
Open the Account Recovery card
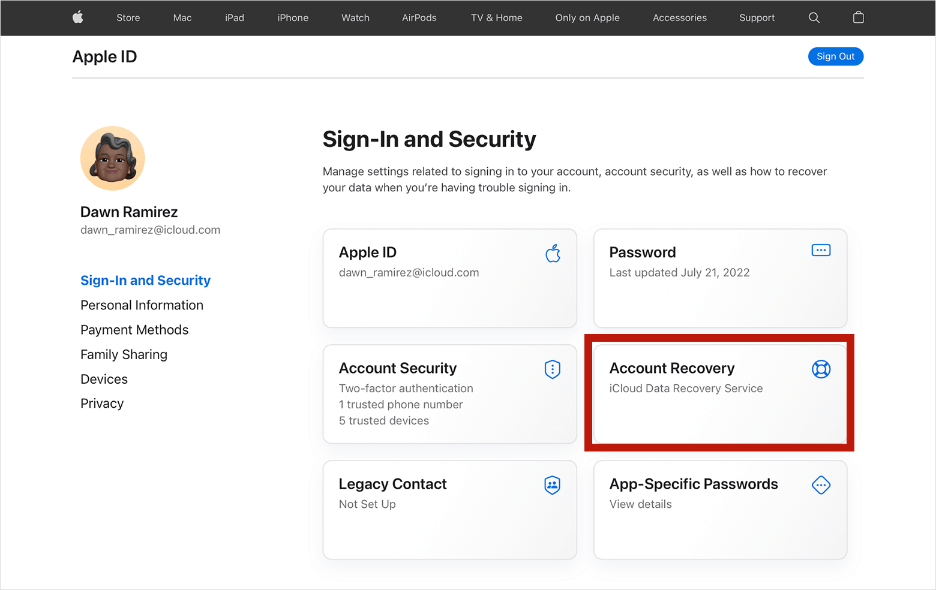(x=719, y=394)
